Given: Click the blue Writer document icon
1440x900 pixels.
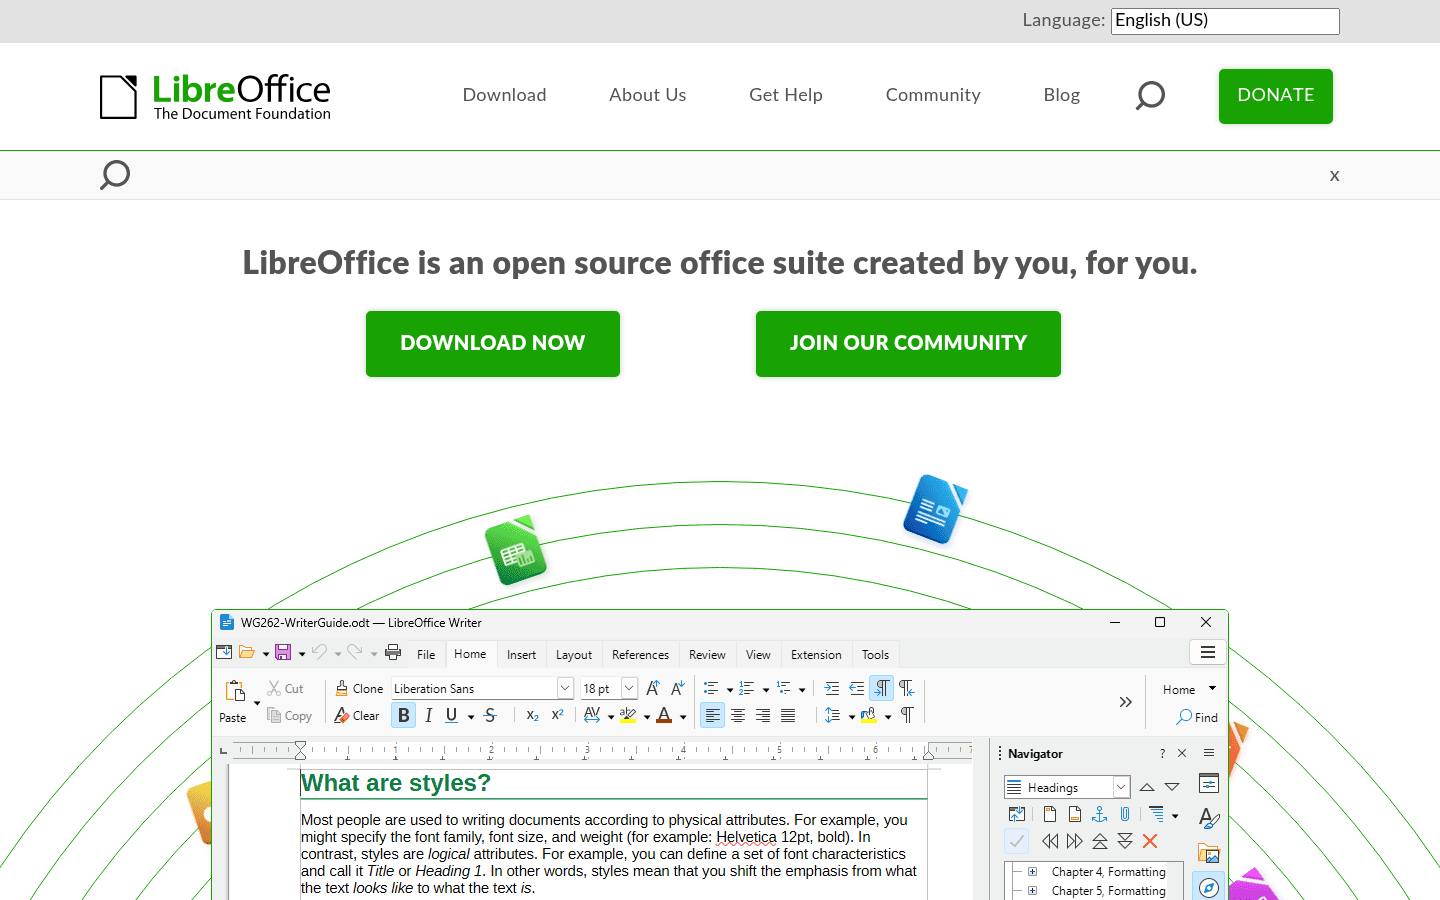Looking at the screenshot, I should click(935, 509).
